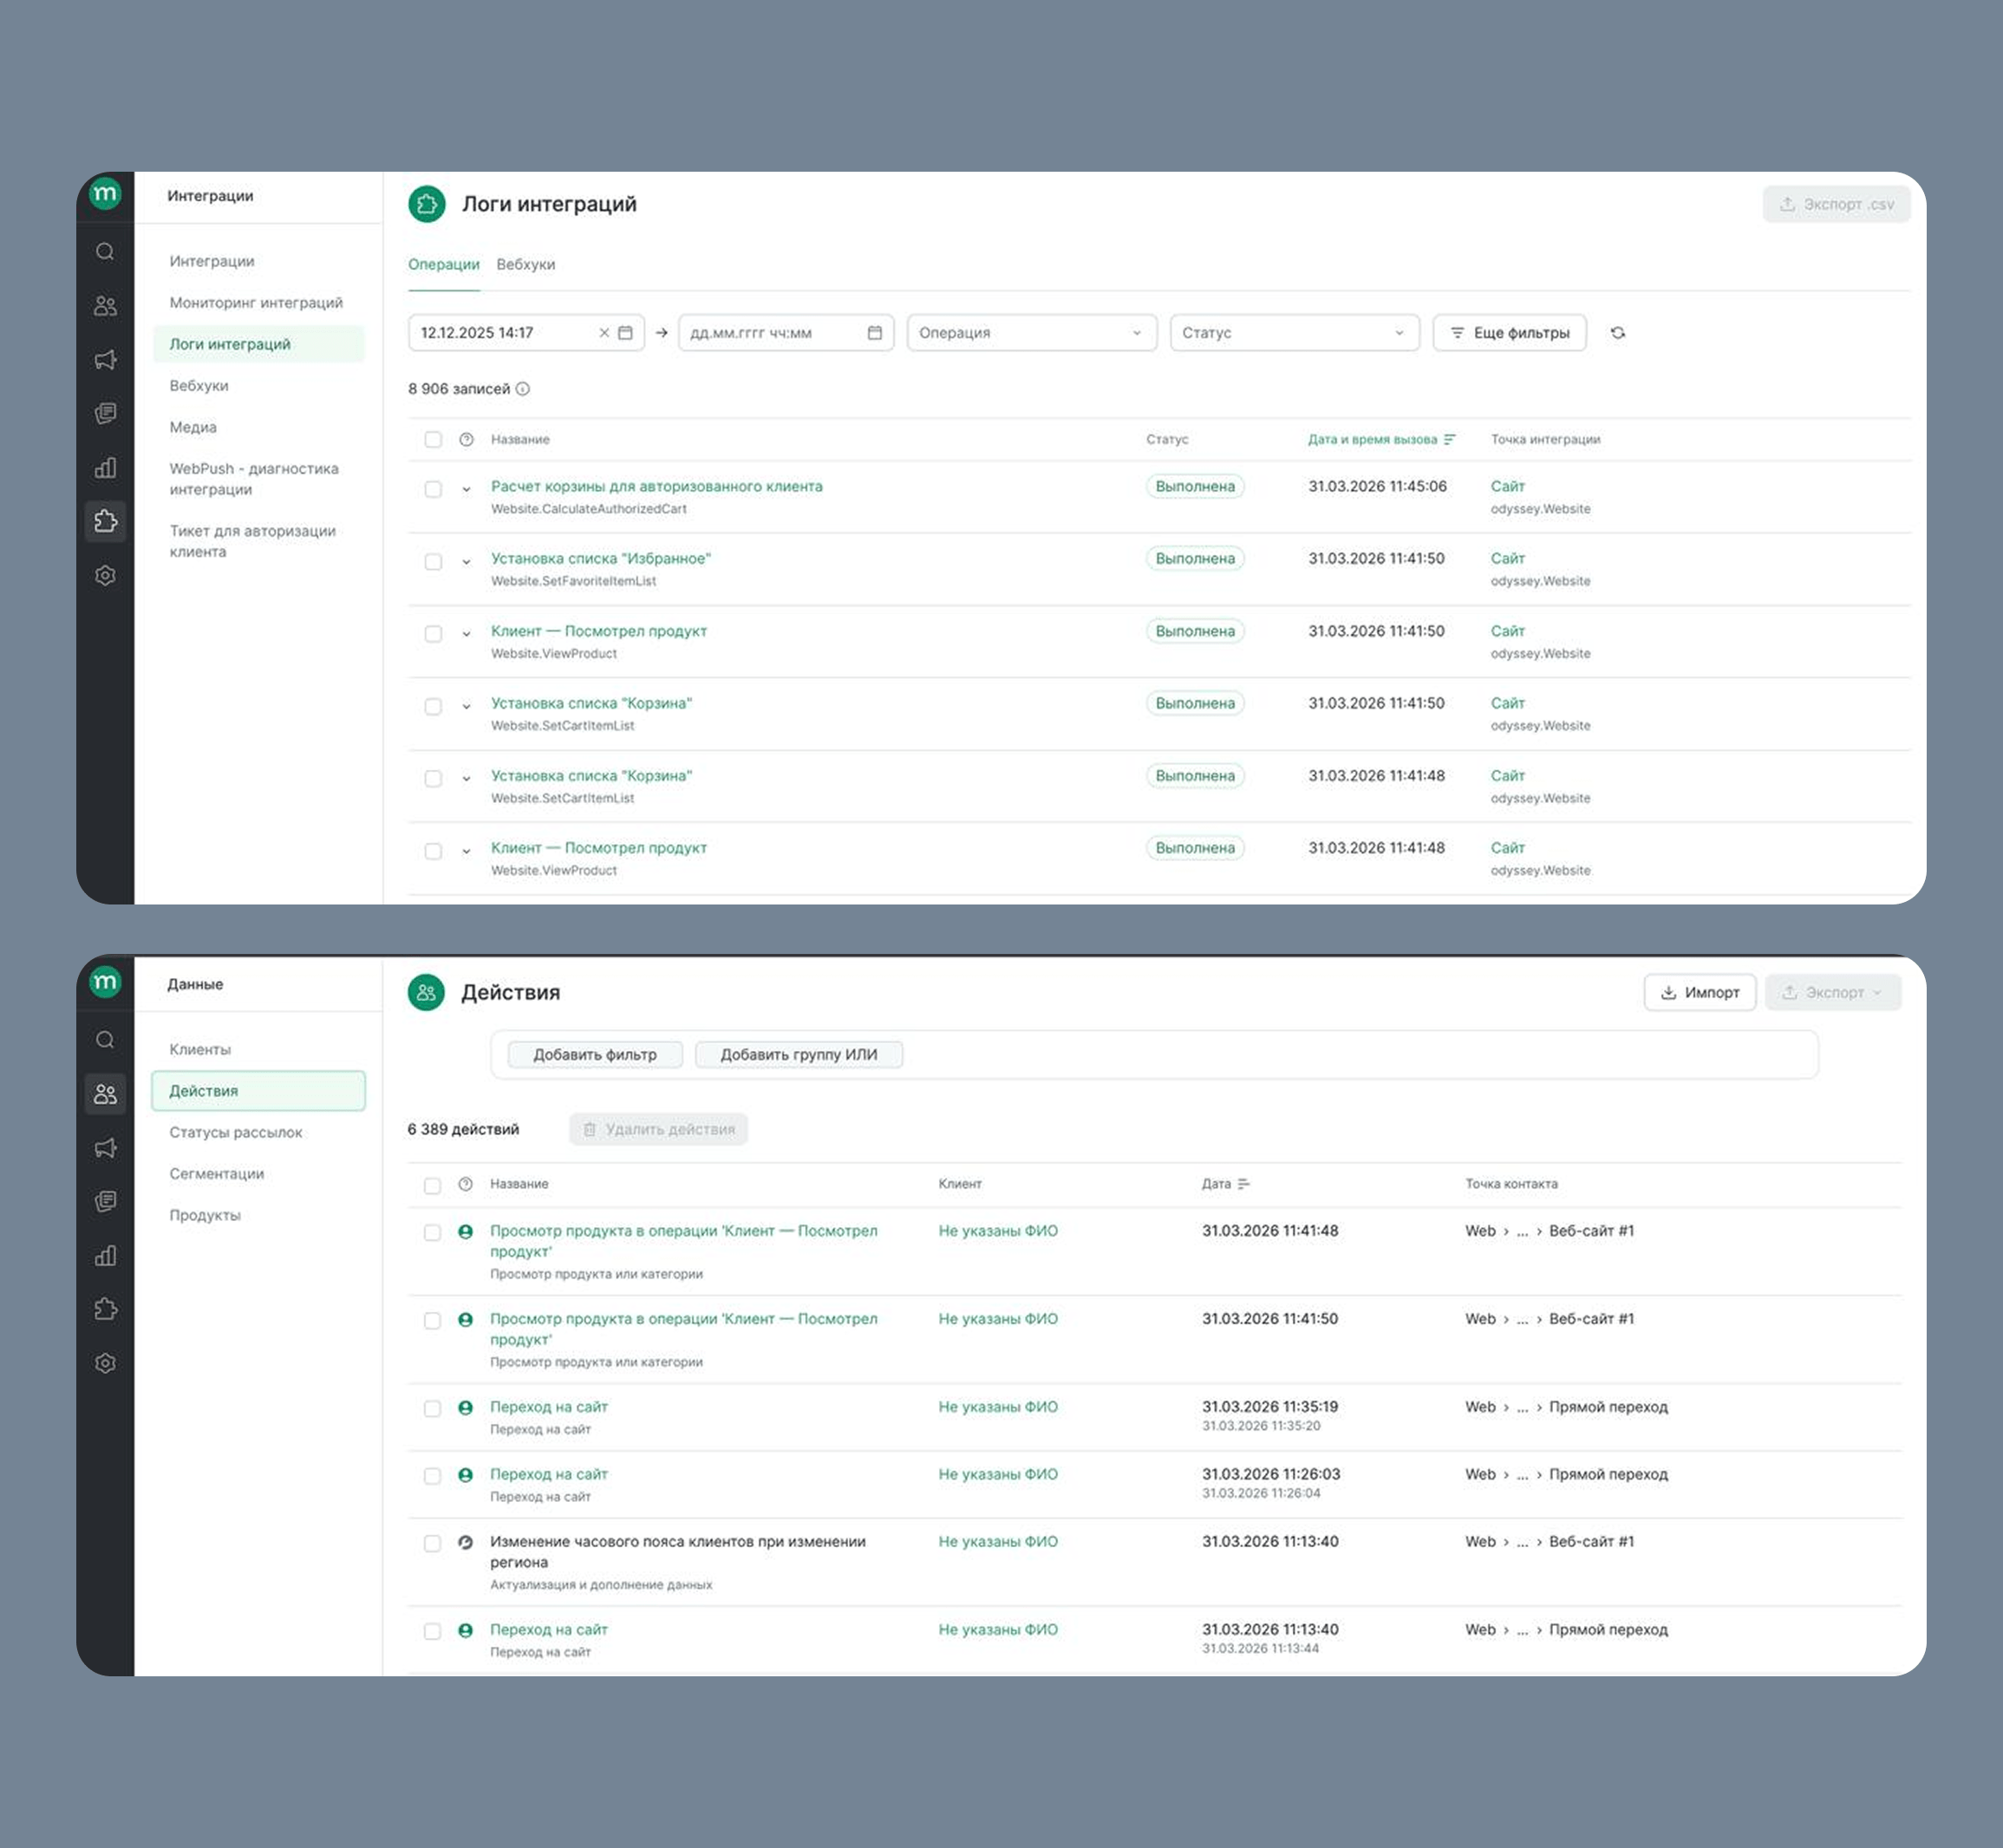Open calendar picker in end date field
Viewport: 2003px width, 1848px height.
(874, 333)
